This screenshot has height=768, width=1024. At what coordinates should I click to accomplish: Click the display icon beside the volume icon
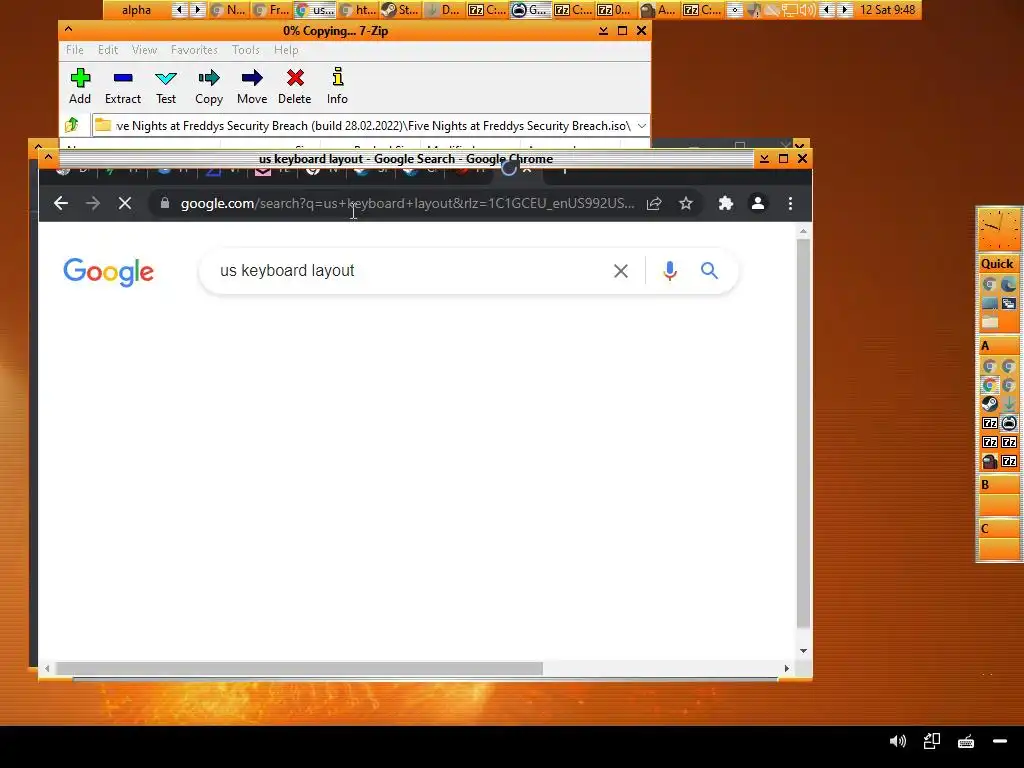coord(932,741)
